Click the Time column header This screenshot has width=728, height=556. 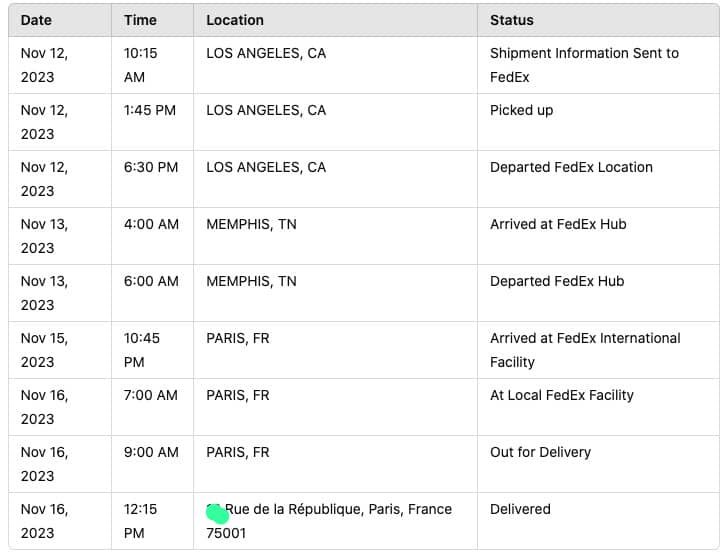(140, 20)
